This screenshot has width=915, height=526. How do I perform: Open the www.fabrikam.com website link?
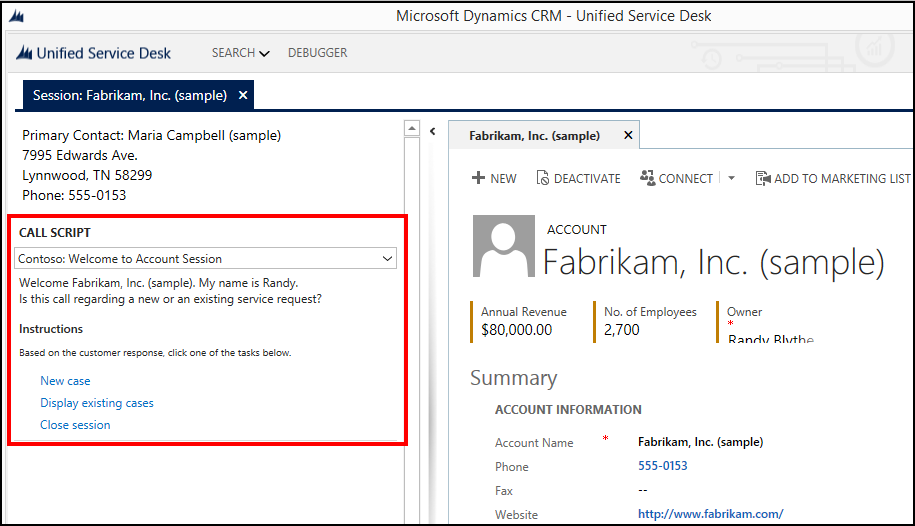pyautogui.click(x=710, y=515)
